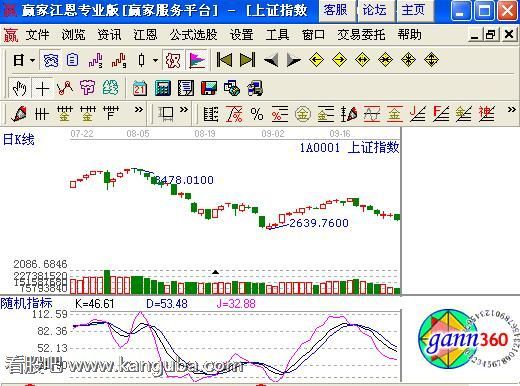Open the 帮助 menu
The height and width of the screenshot is (386, 520).
409,35
